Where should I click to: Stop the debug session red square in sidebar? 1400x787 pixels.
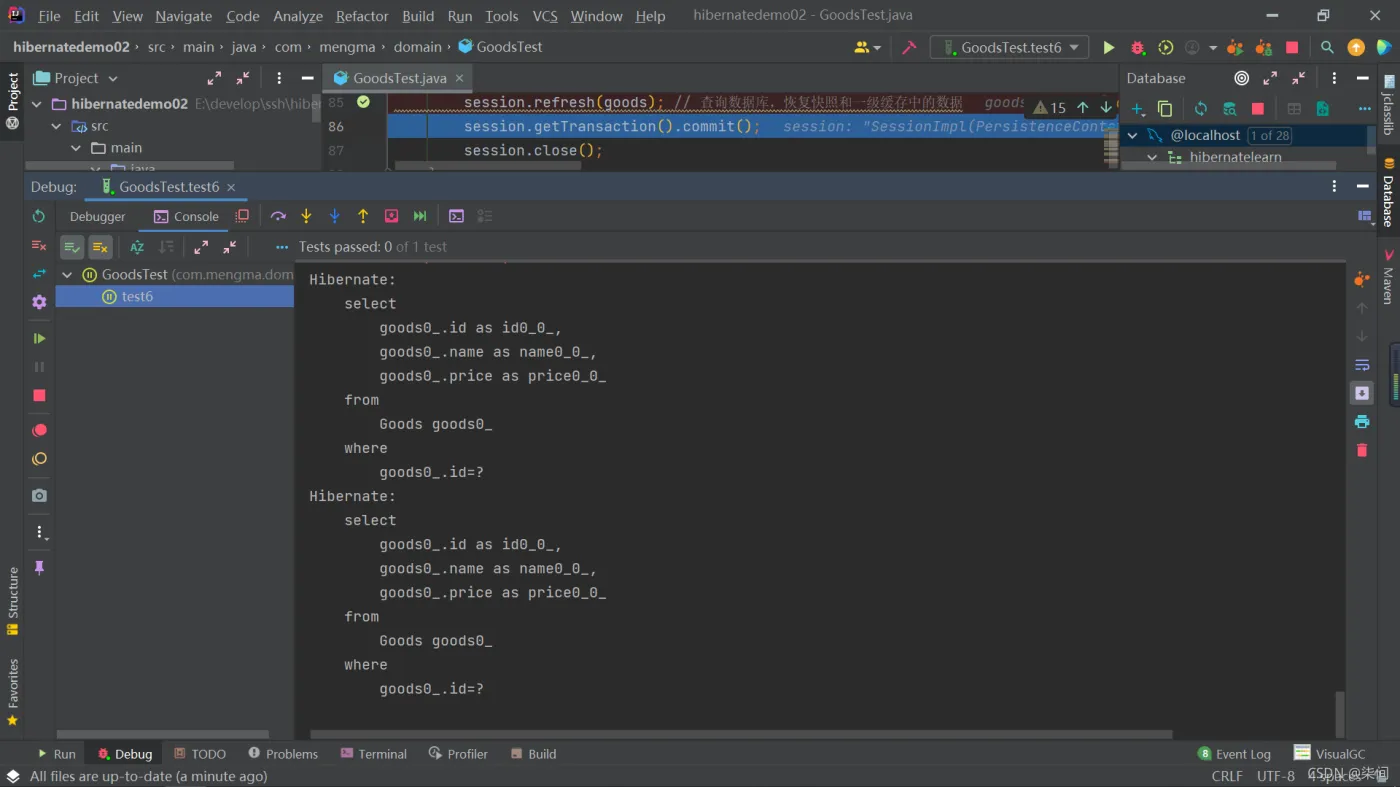click(39, 396)
